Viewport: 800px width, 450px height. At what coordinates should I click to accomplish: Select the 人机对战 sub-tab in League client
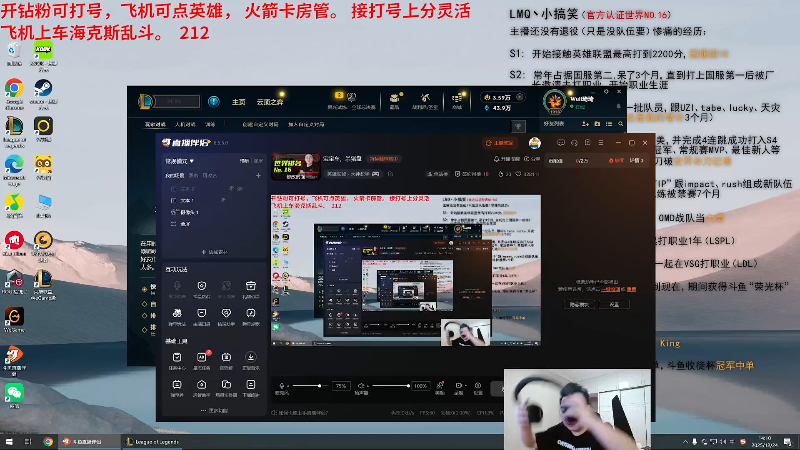click(185, 124)
